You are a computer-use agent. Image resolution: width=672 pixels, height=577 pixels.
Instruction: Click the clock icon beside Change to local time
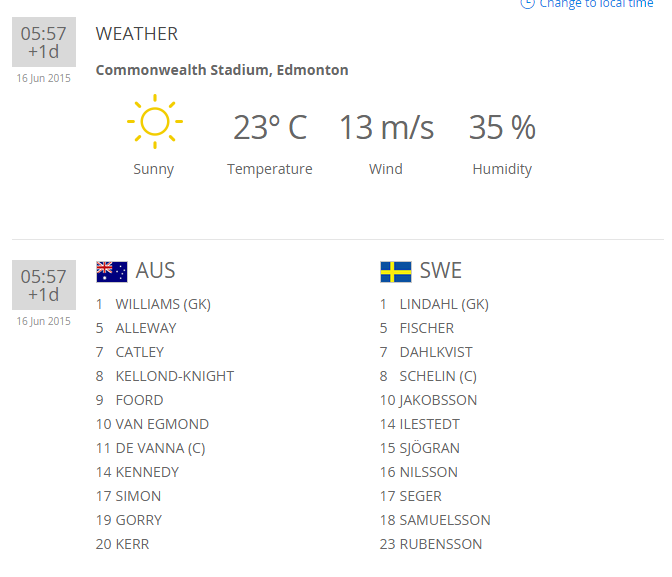click(x=528, y=4)
